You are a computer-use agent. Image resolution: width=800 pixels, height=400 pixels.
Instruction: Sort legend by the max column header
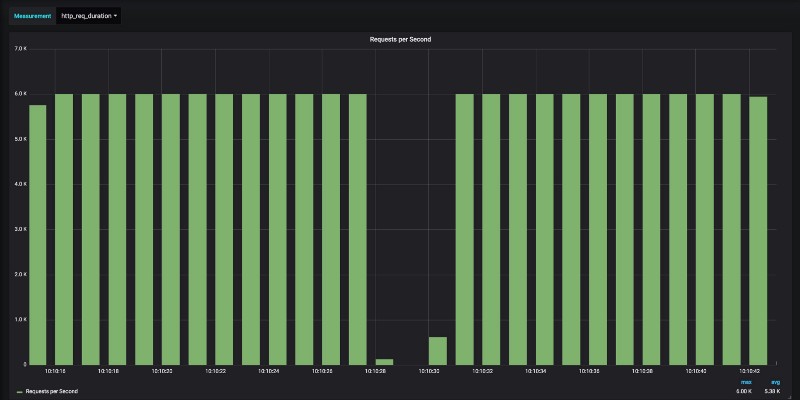point(746,382)
